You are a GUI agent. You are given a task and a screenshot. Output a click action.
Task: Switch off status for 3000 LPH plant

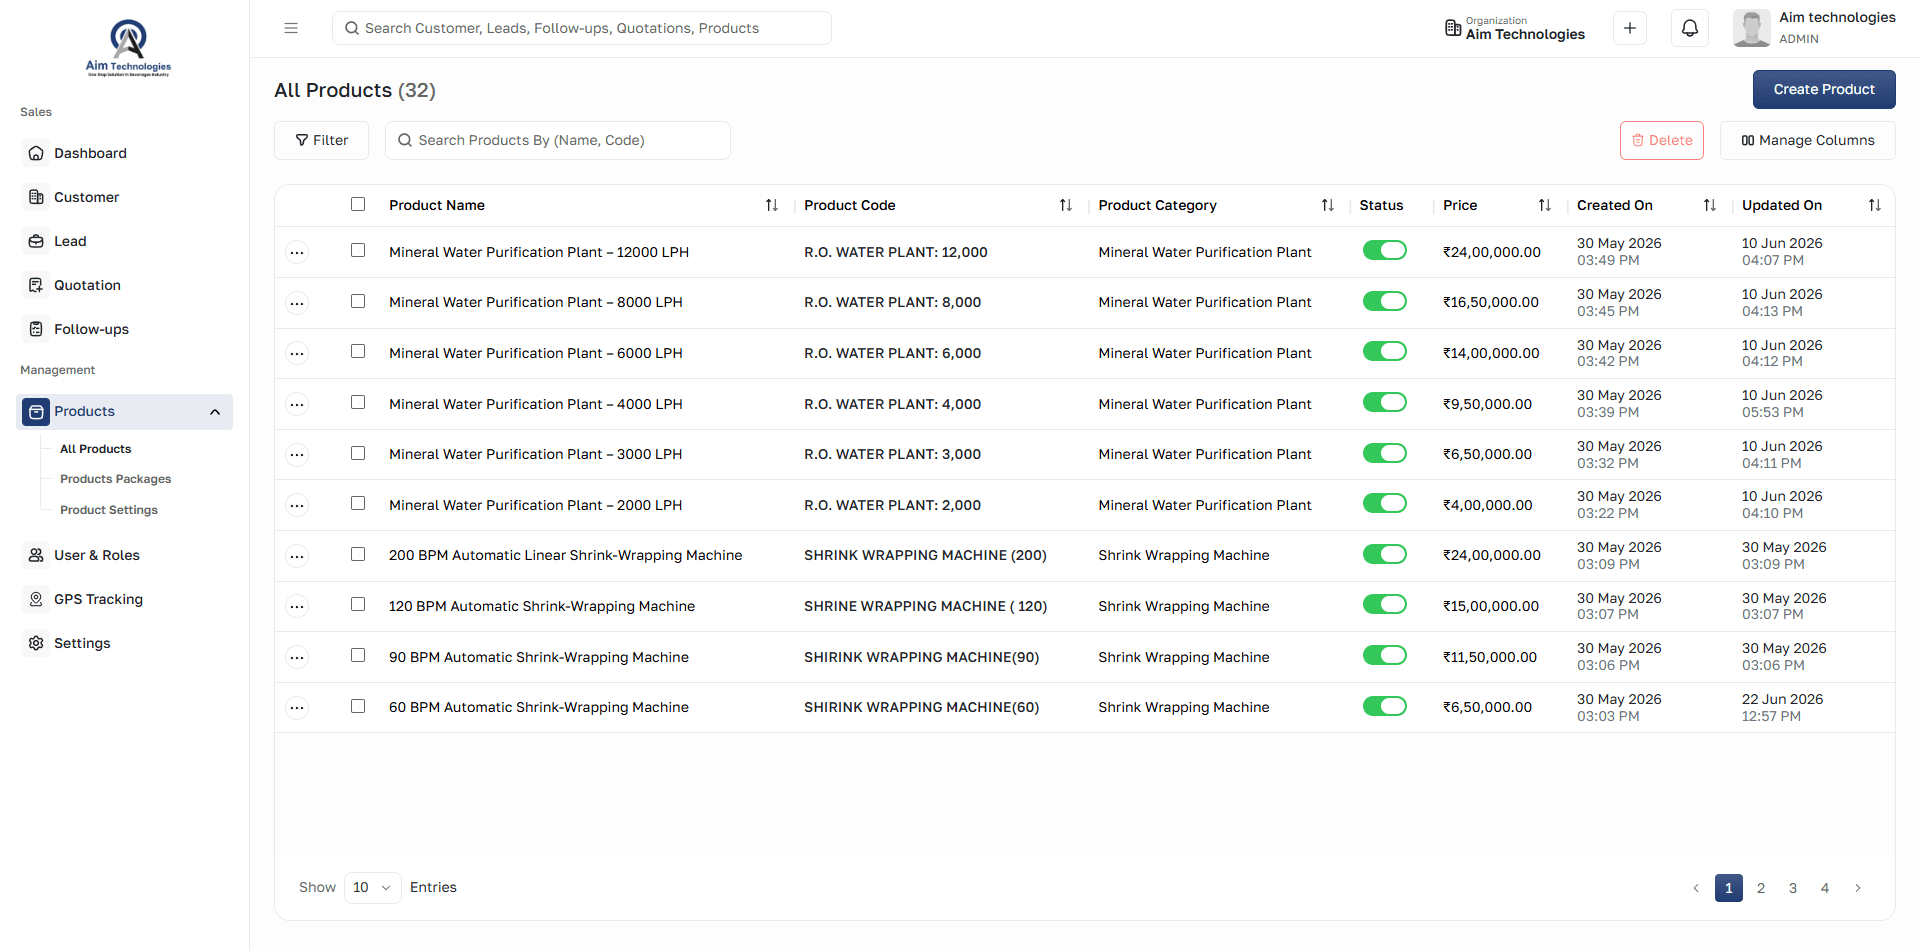1385,453
